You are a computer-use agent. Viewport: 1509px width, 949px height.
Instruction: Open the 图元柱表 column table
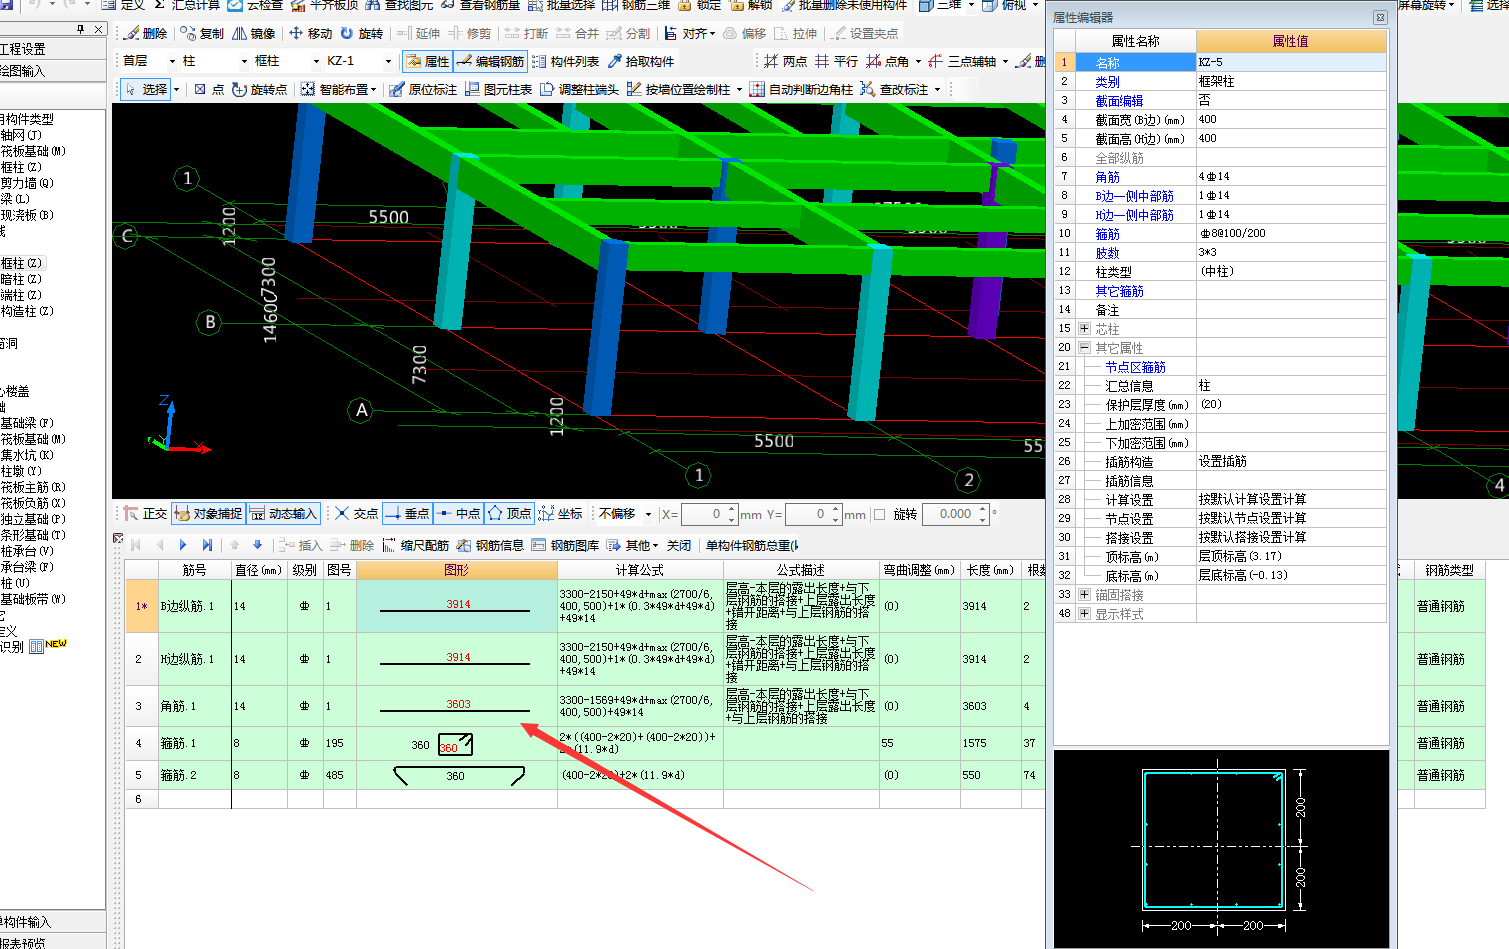click(498, 89)
